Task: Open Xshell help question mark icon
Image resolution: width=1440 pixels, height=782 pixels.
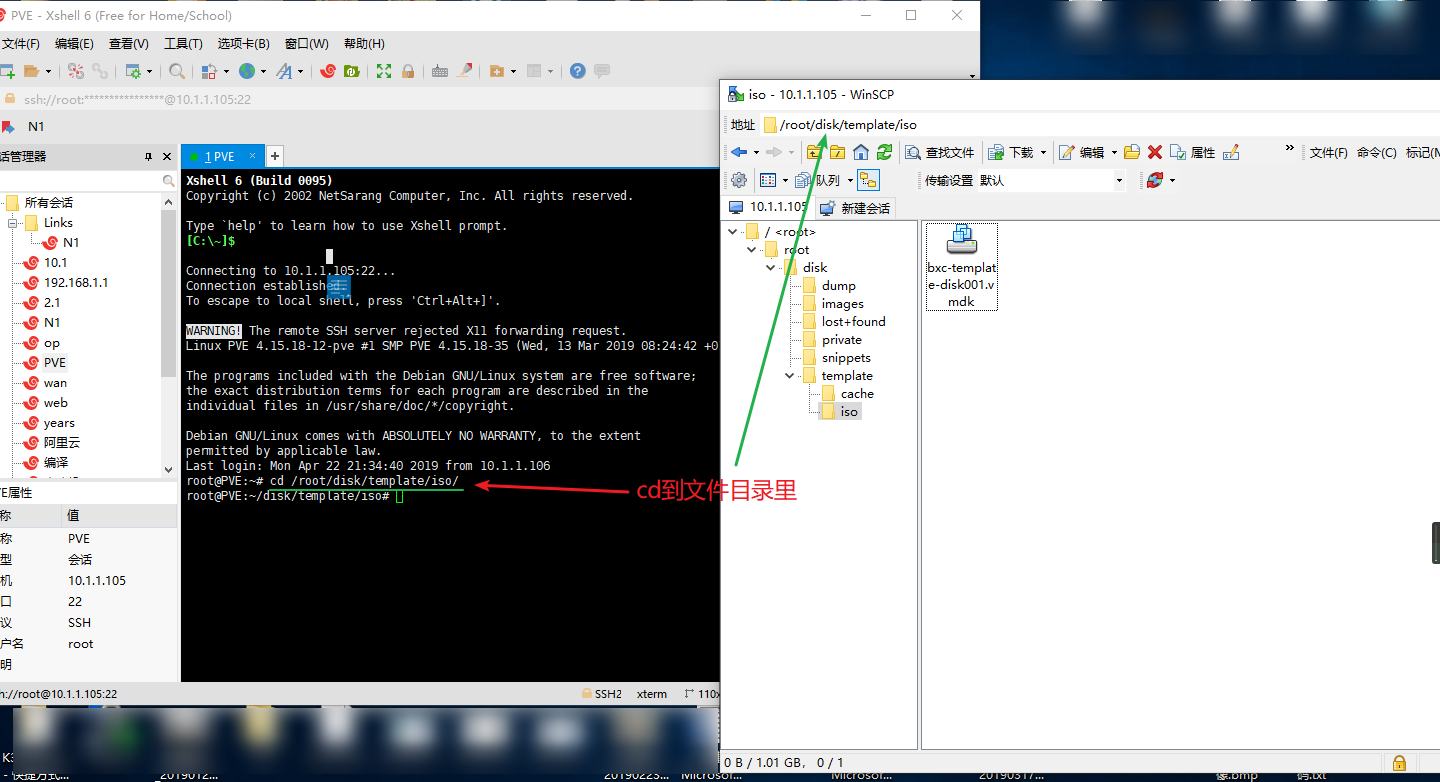Action: [578, 71]
